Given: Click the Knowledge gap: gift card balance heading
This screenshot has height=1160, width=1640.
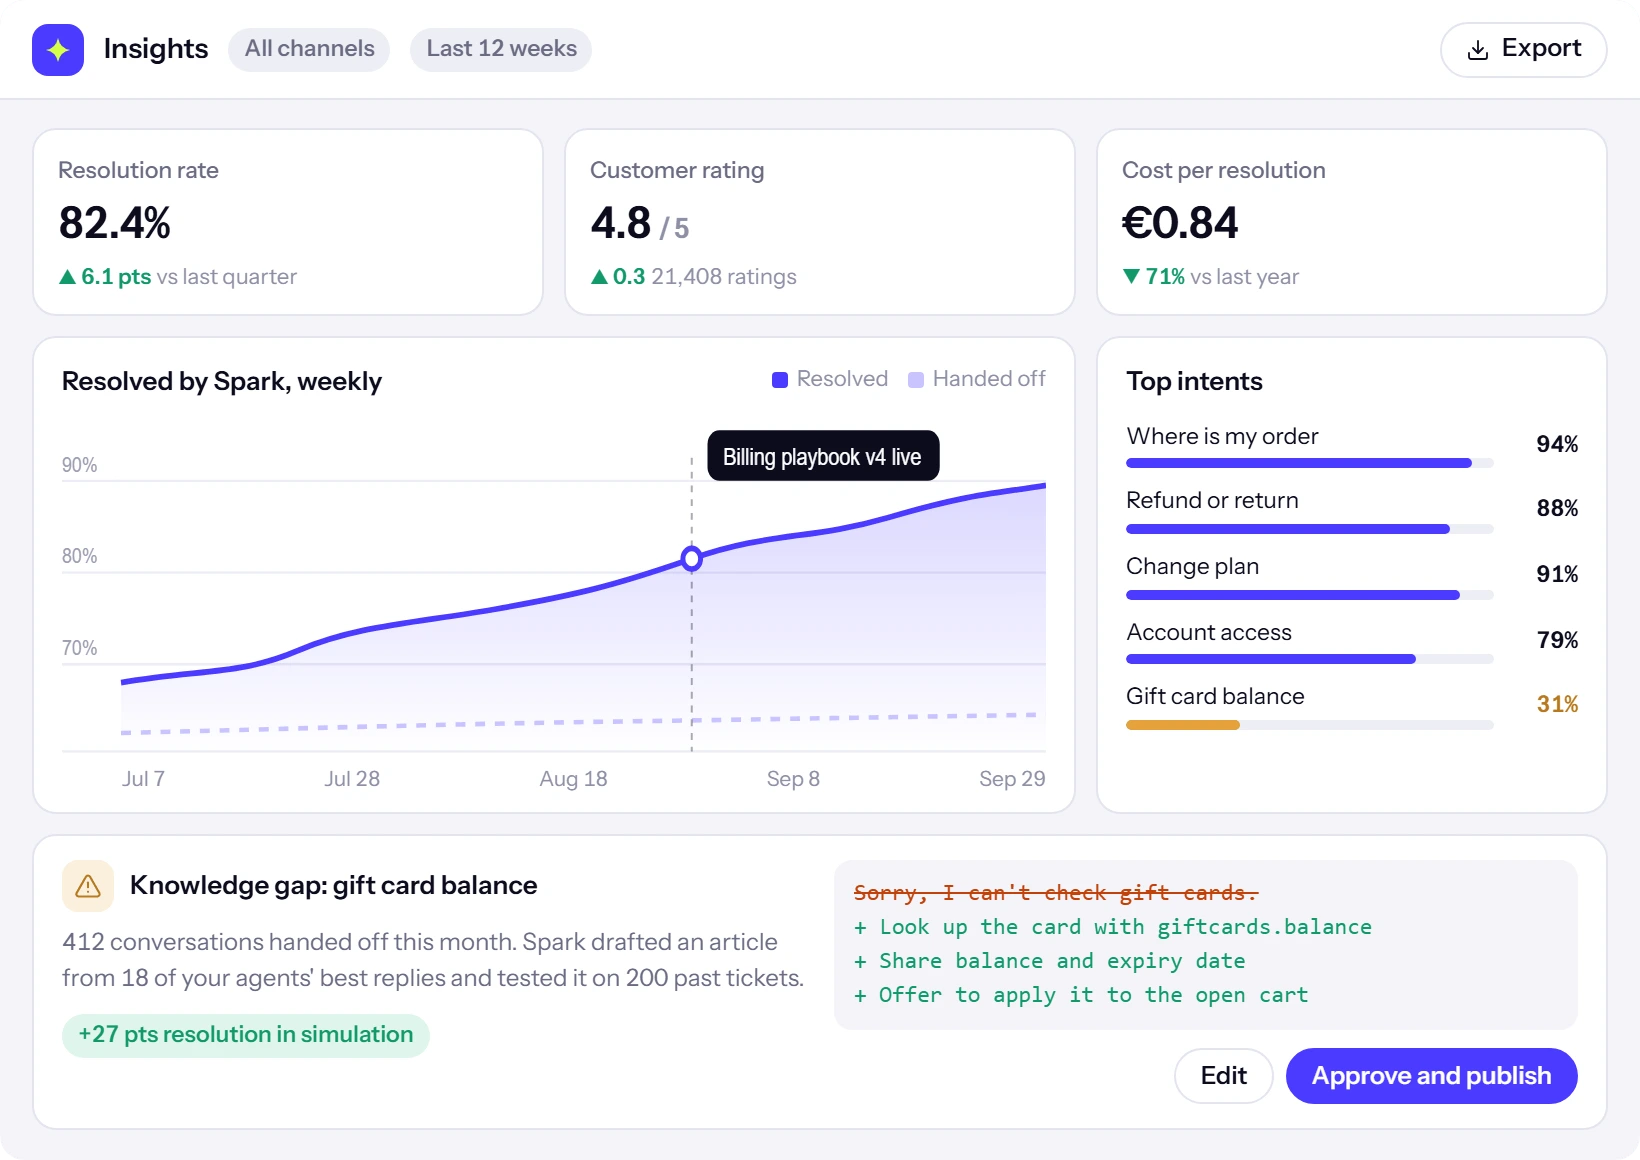Looking at the screenshot, I should pyautogui.click(x=334, y=886).
